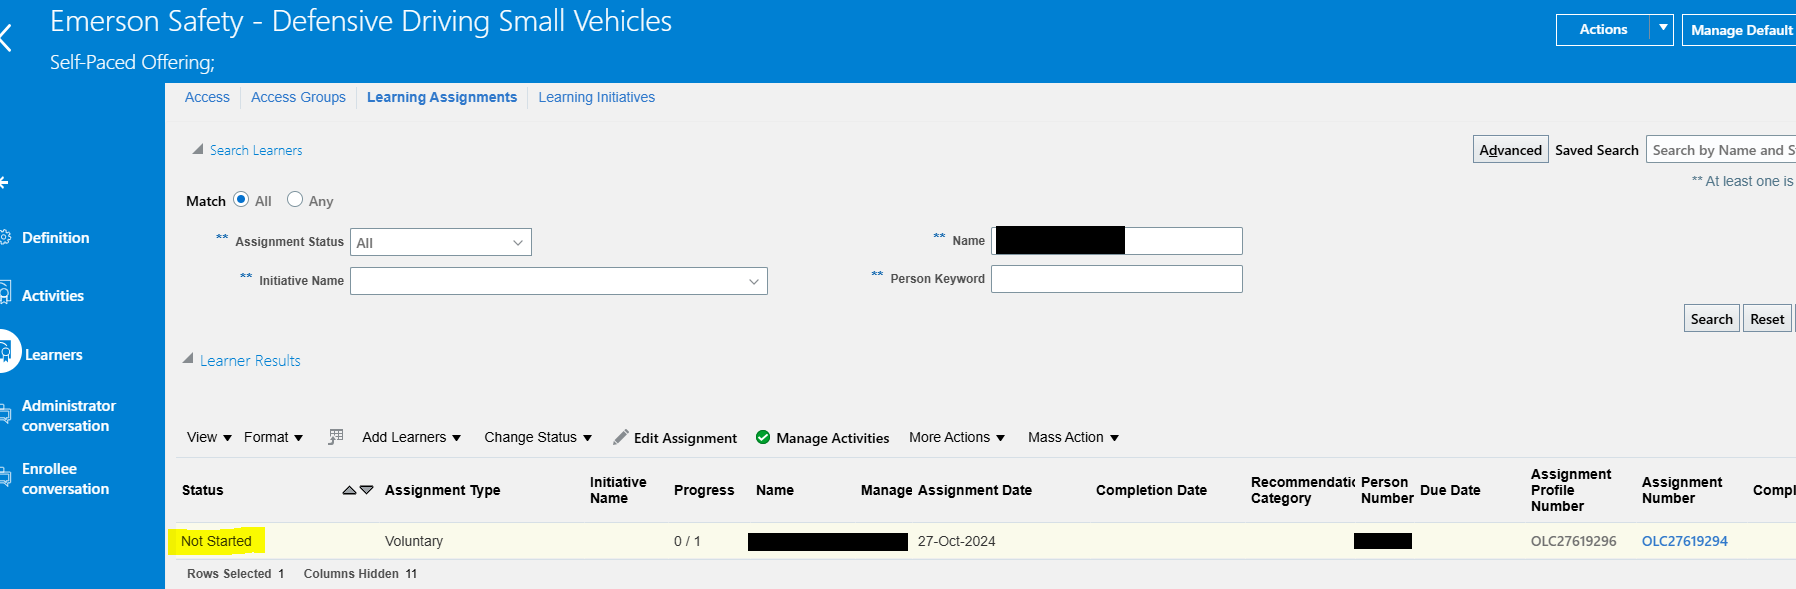Open Definition gear icon in sidebar

pyautogui.click(x=5, y=238)
